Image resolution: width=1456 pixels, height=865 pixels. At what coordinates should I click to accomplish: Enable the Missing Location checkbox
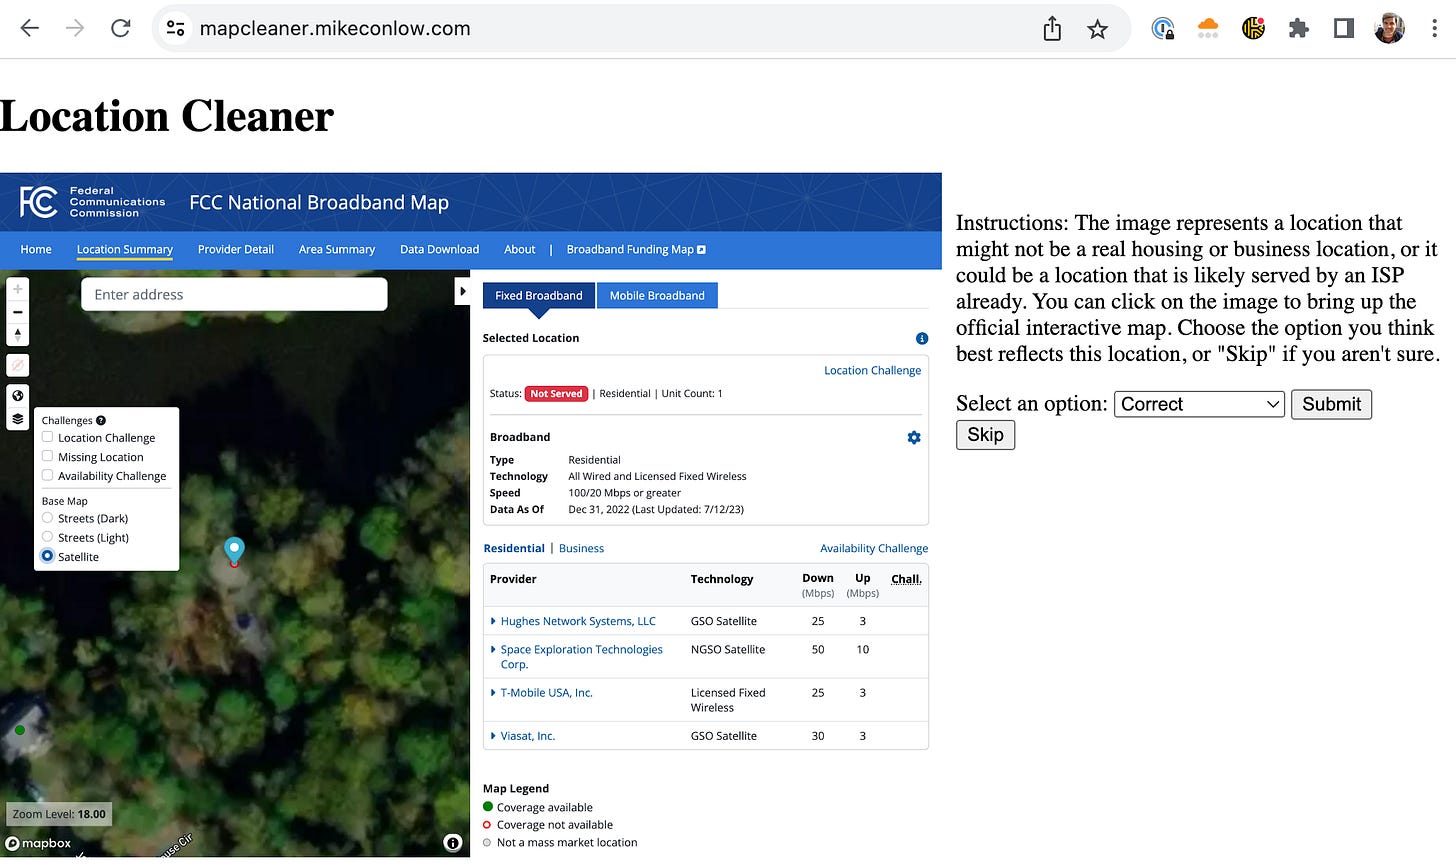[x=47, y=456]
